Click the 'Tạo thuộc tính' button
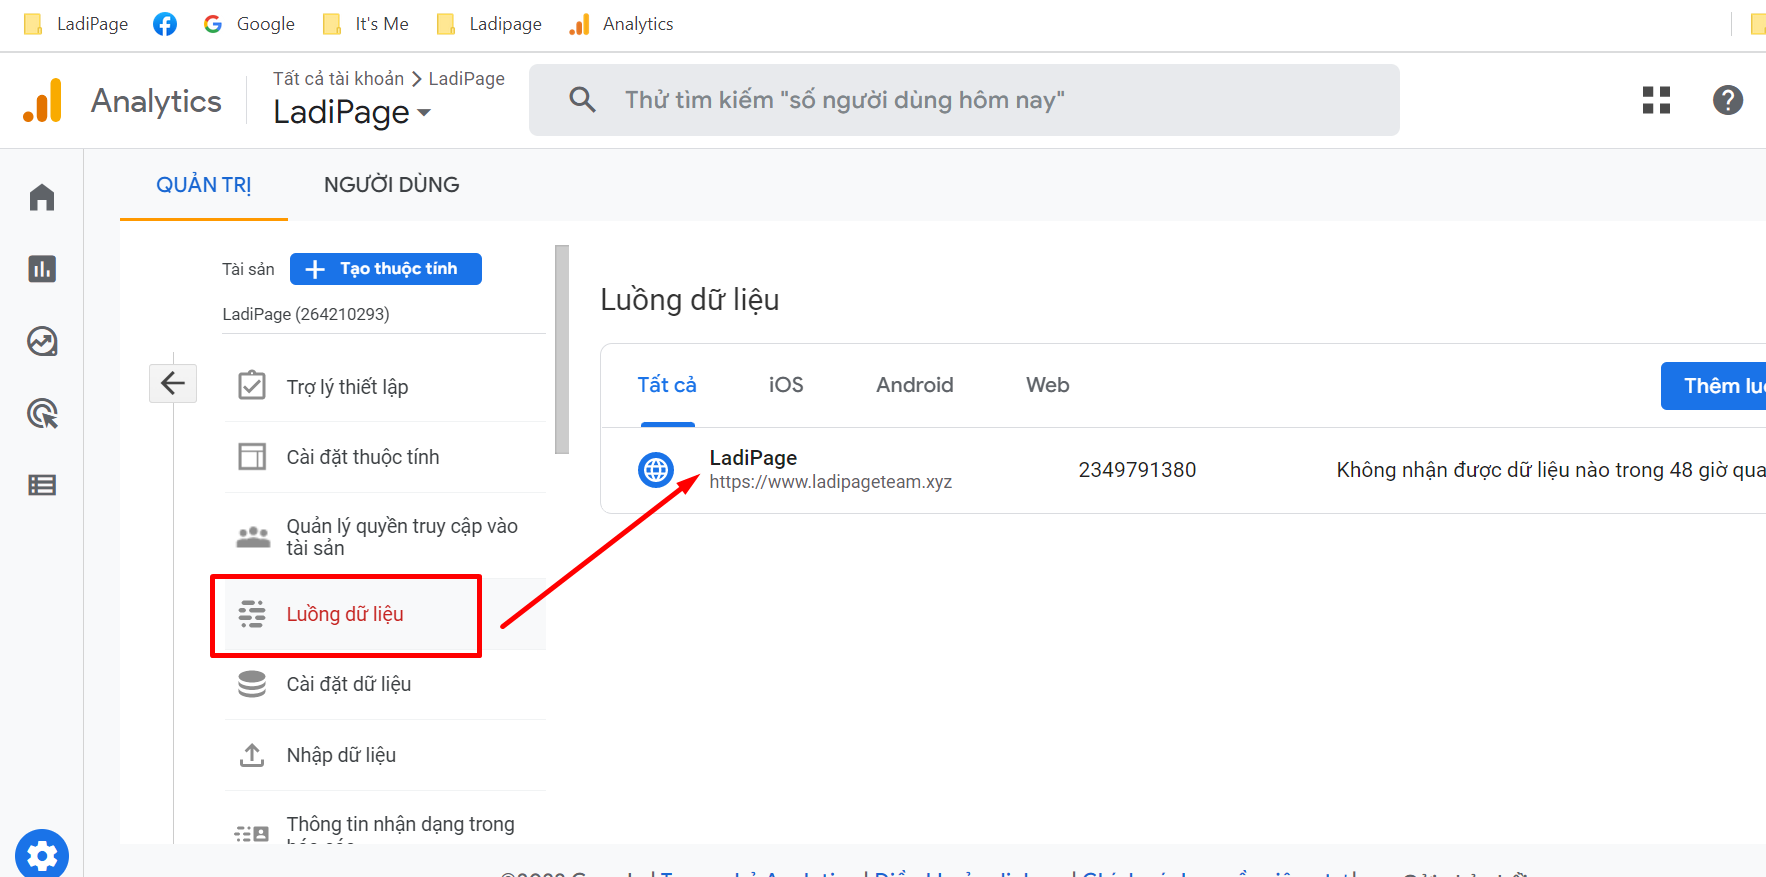Viewport: 1766px width, 877px height. click(x=386, y=269)
